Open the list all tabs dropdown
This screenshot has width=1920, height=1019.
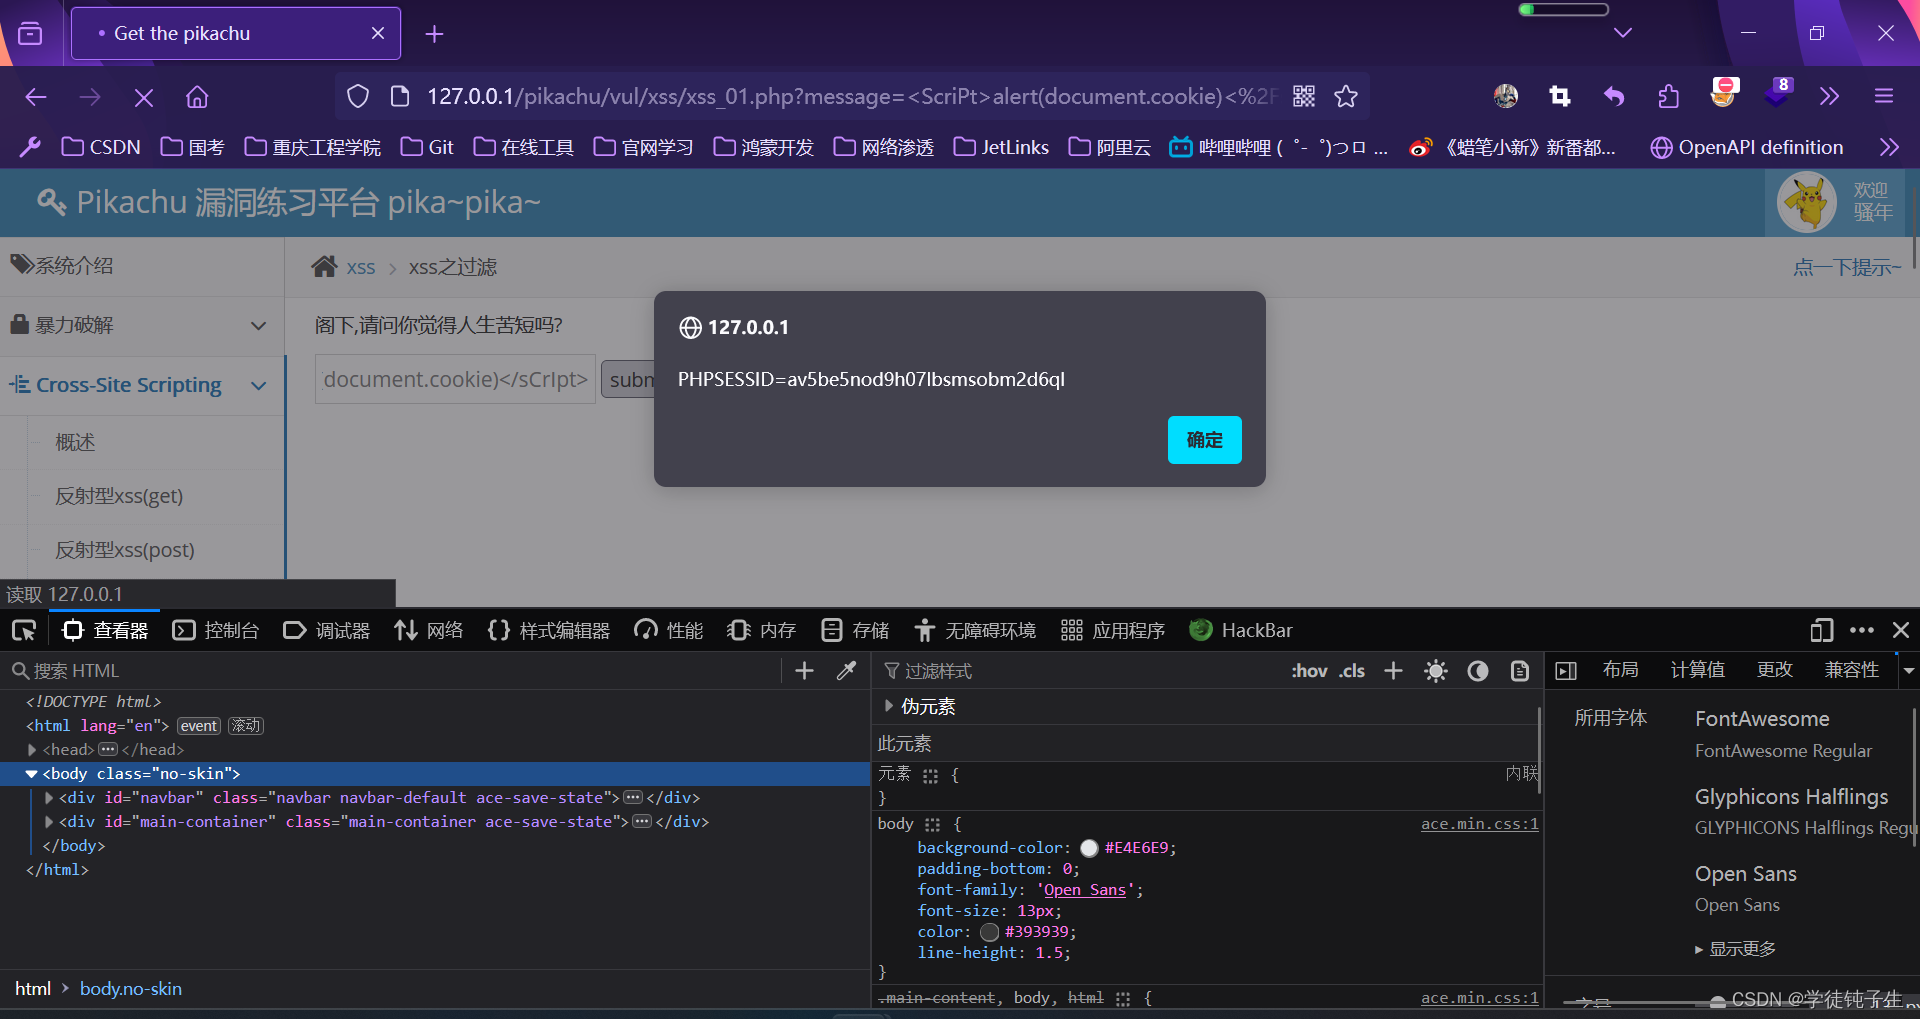1623,33
